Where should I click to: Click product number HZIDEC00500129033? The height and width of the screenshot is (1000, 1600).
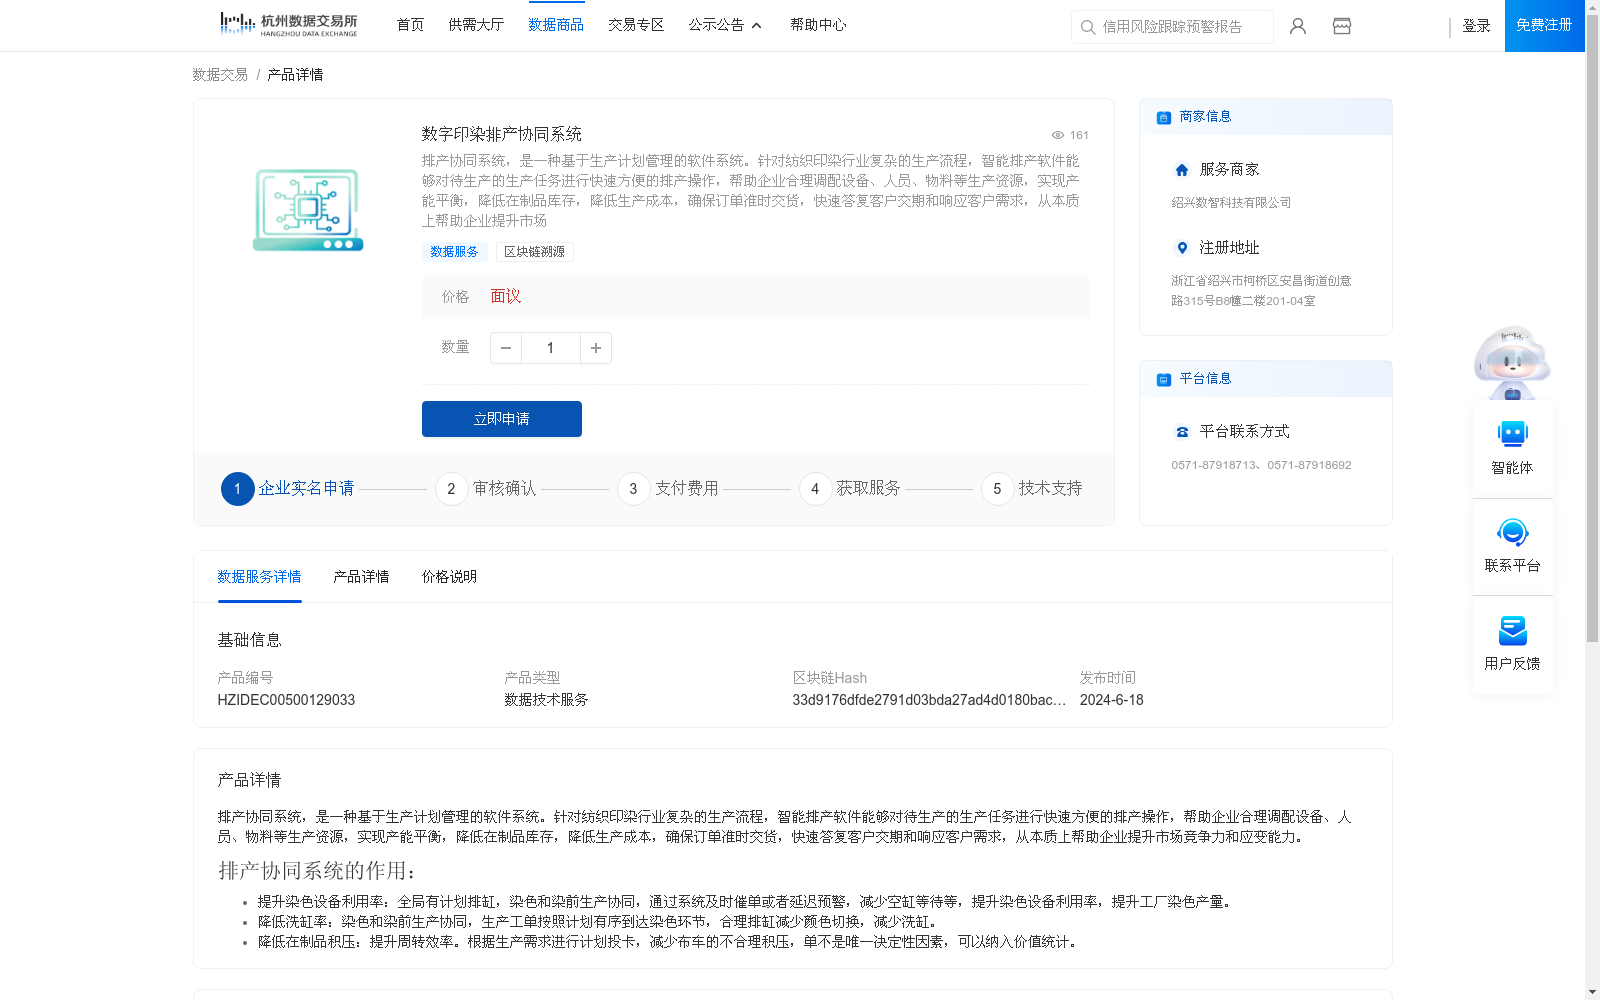(286, 700)
